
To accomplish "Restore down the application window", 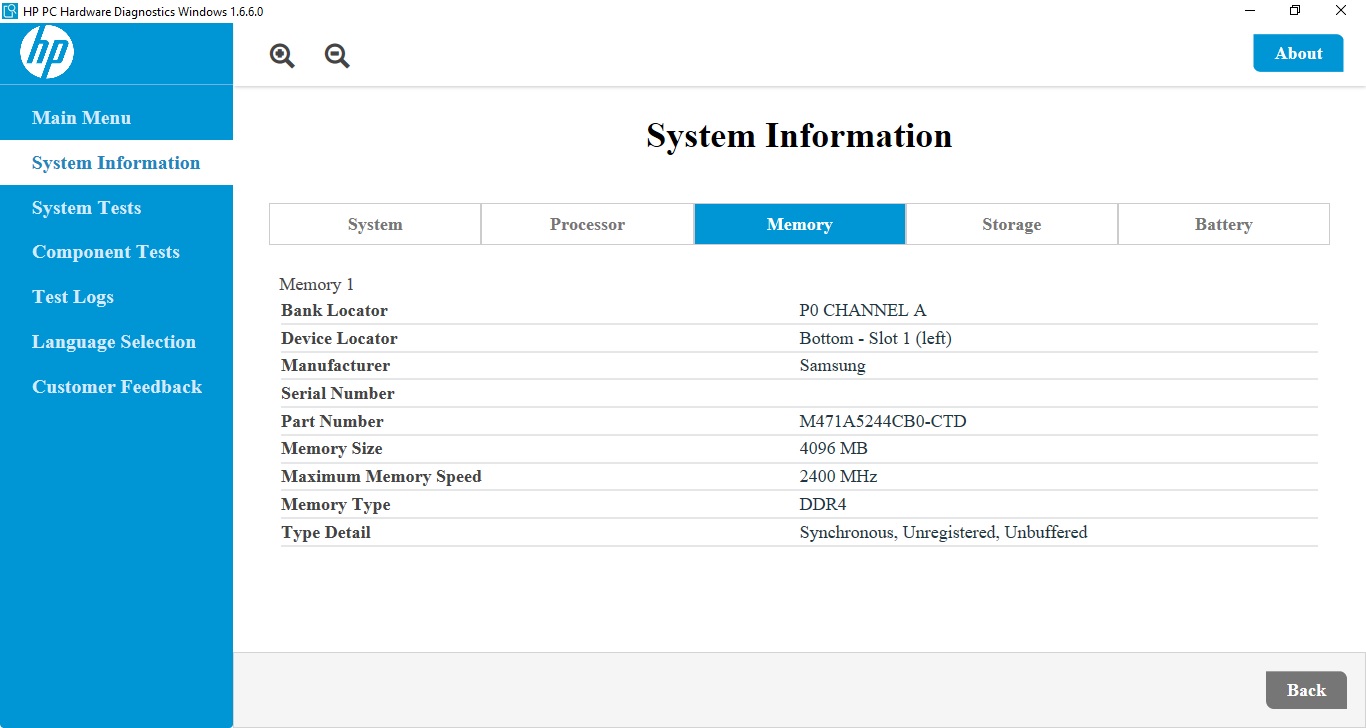I will click(1295, 10).
